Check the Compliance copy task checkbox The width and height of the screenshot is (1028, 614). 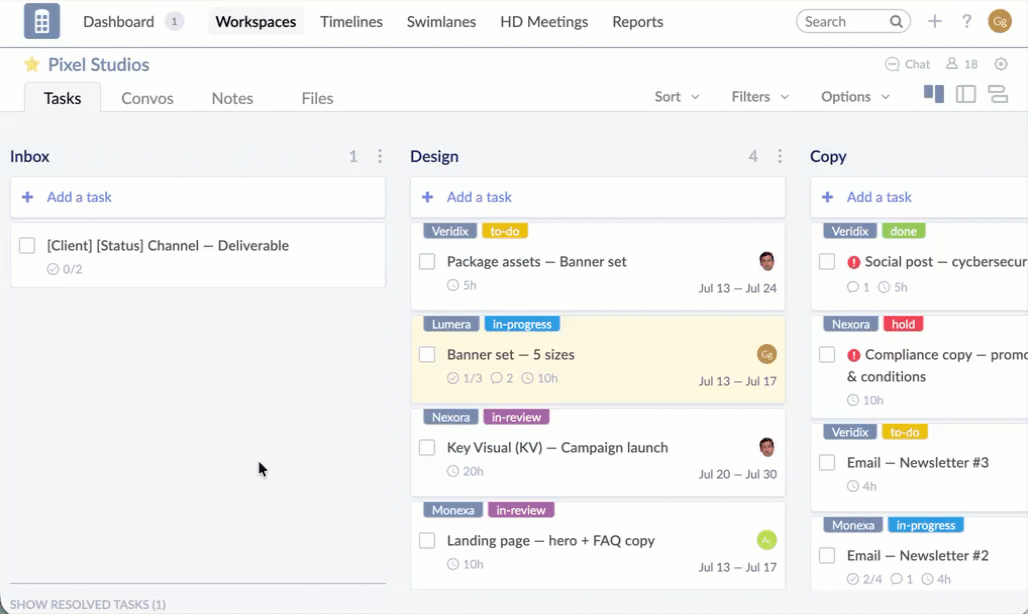(x=827, y=355)
